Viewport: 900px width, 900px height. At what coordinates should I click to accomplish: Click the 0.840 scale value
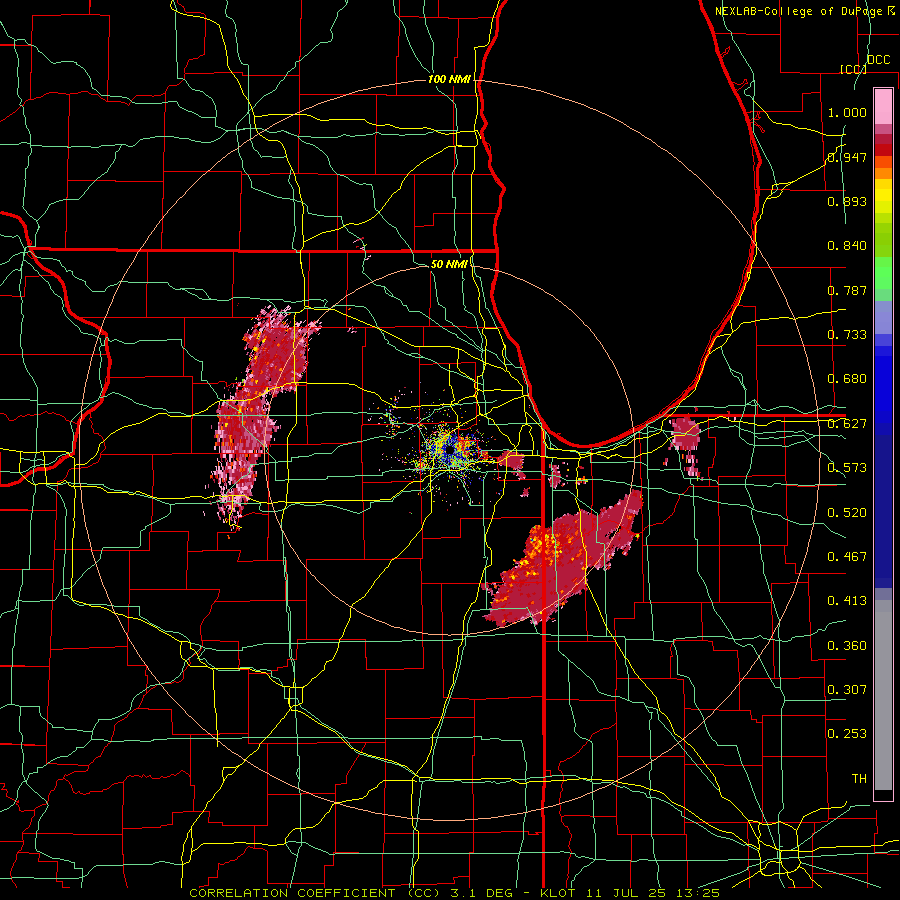click(x=847, y=246)
